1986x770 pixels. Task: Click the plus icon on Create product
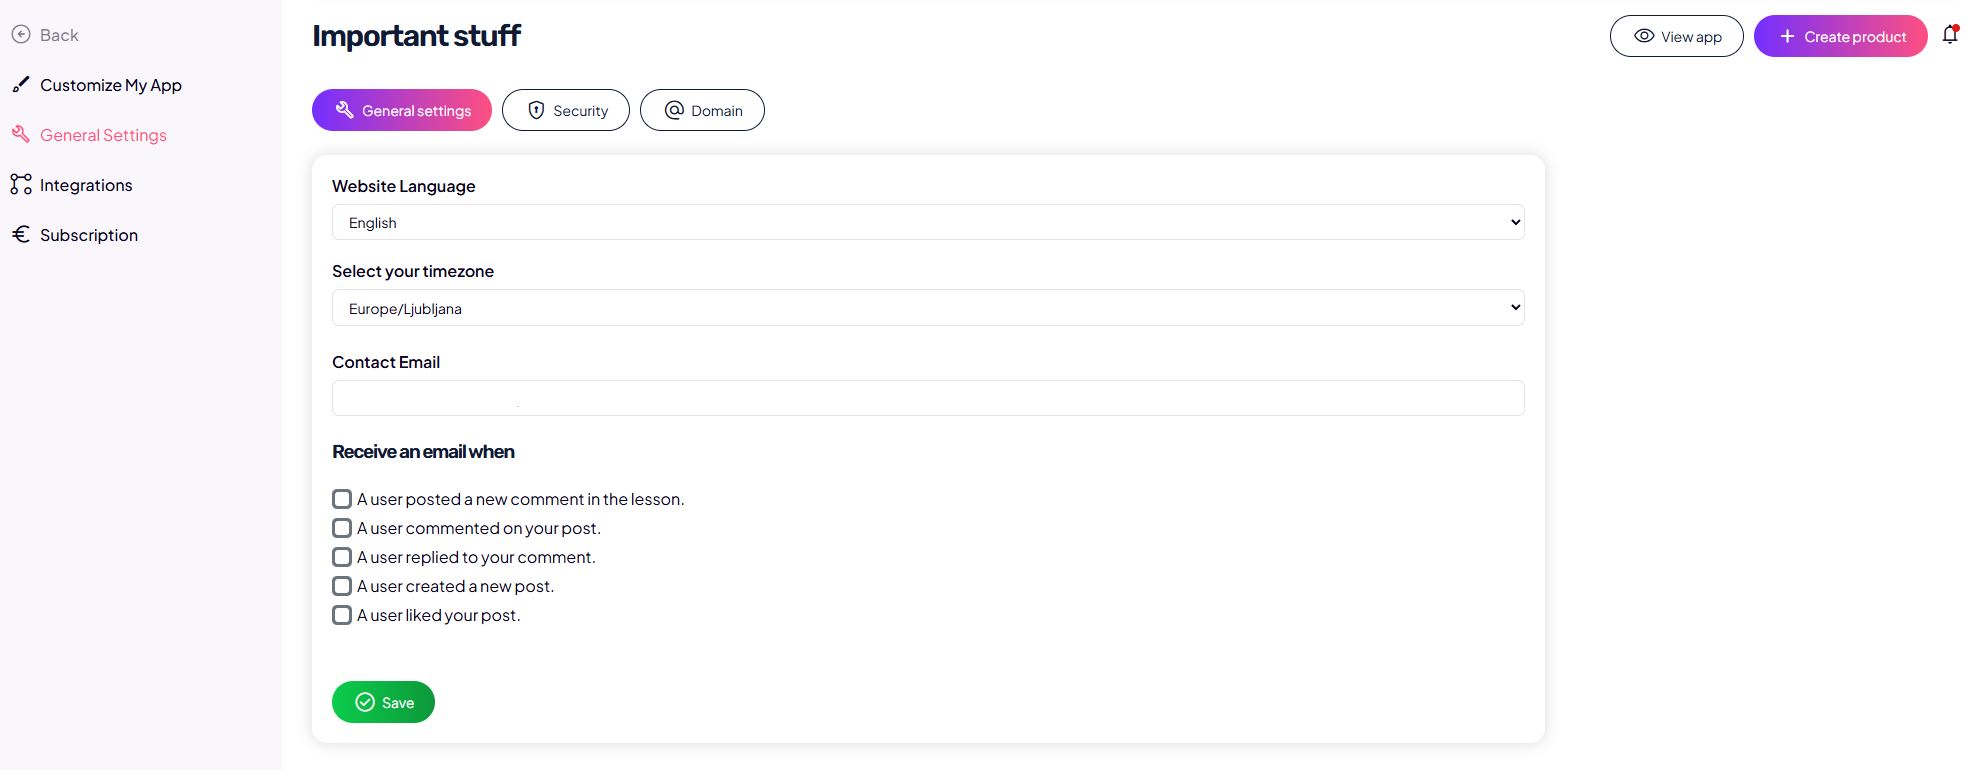(1787, 36)
